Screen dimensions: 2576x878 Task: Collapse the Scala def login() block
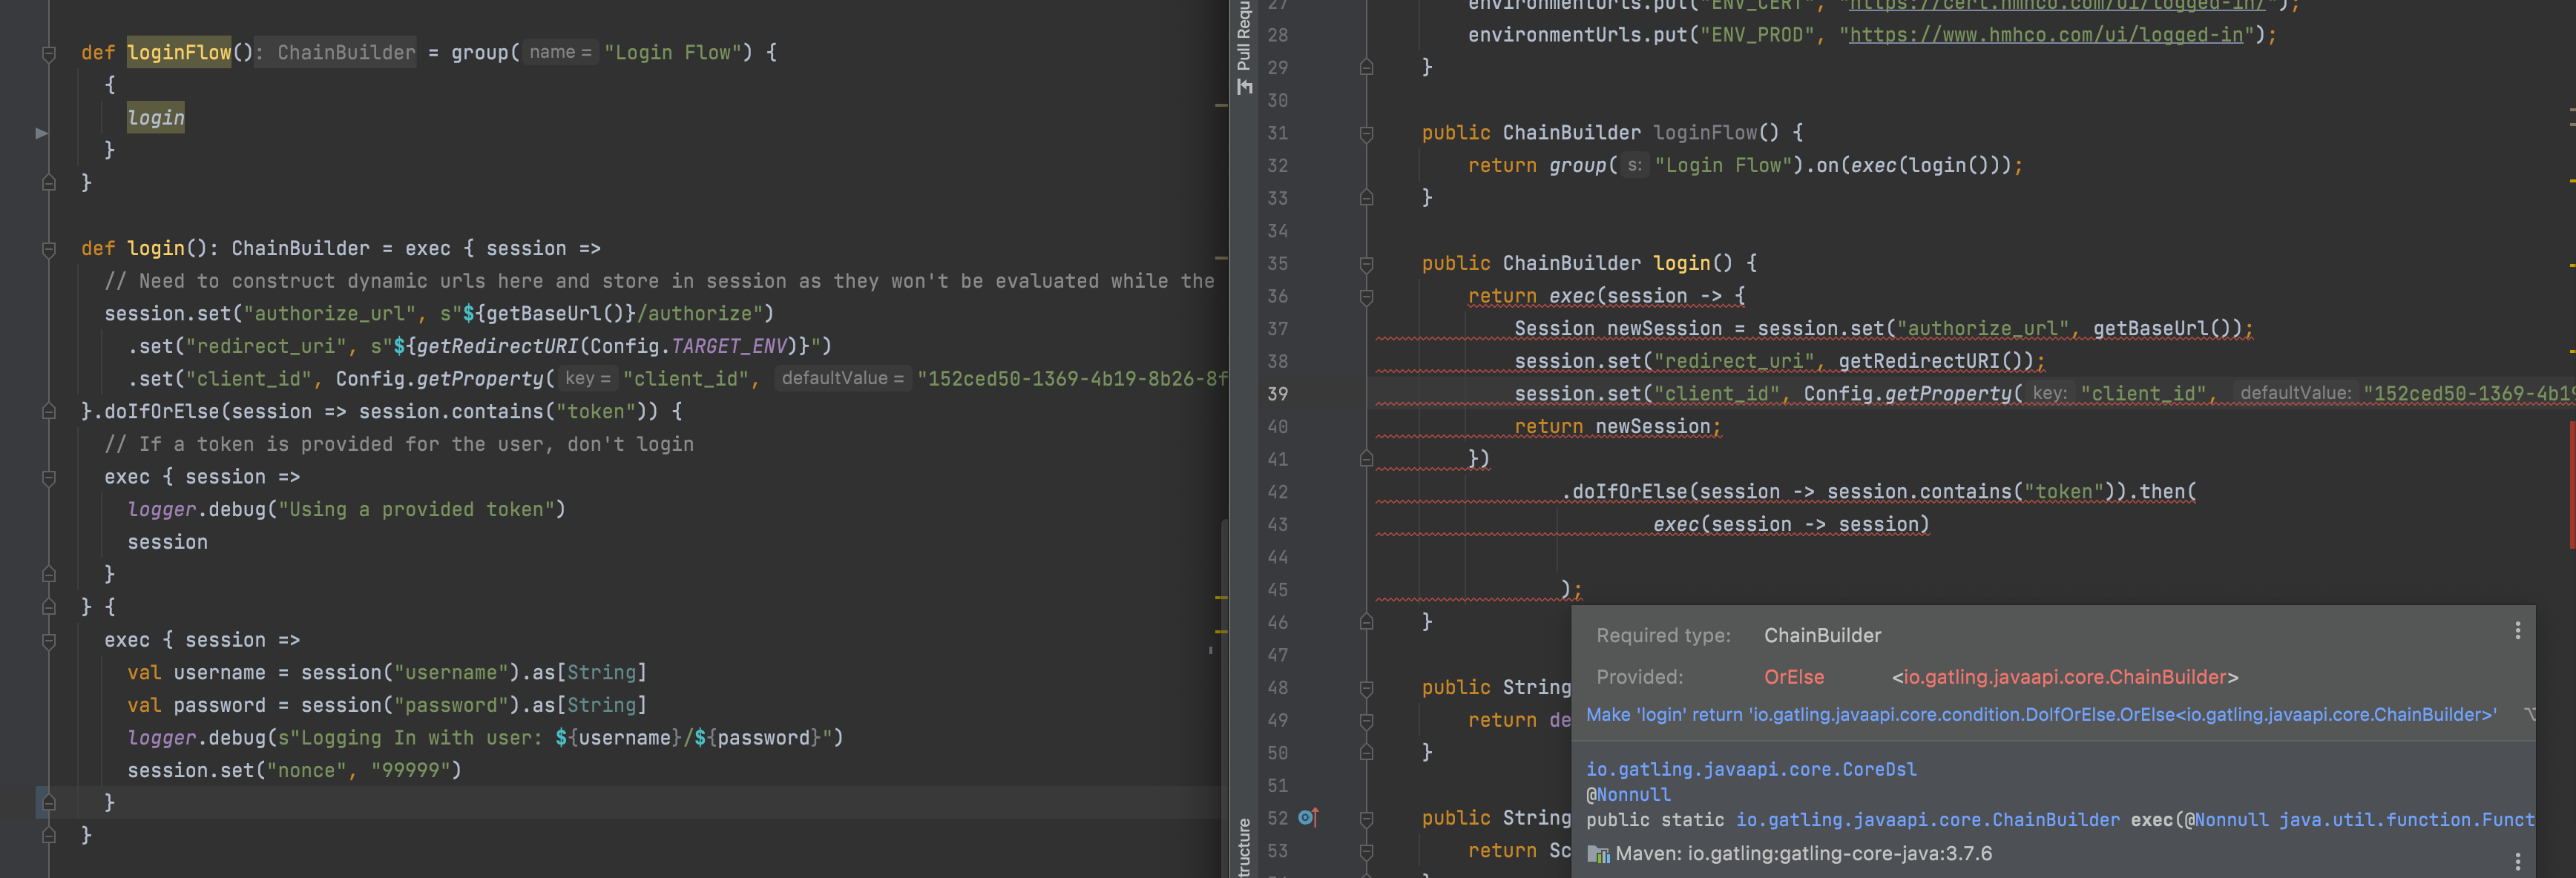pos(48,249)
